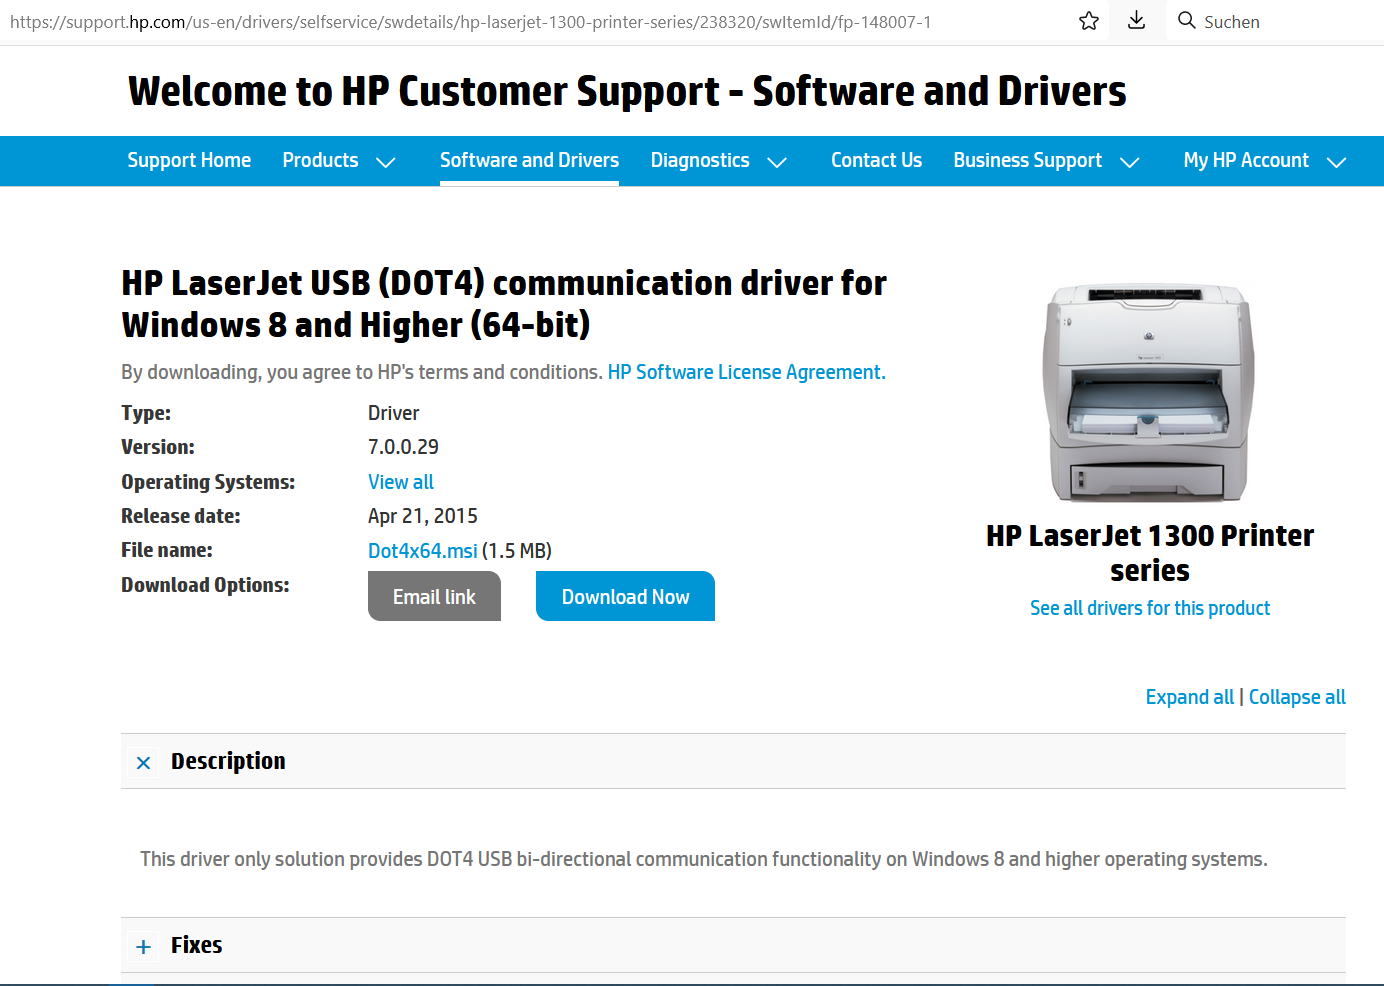
Task: Open the browser downloads icon
Action: click(1136, 21)
